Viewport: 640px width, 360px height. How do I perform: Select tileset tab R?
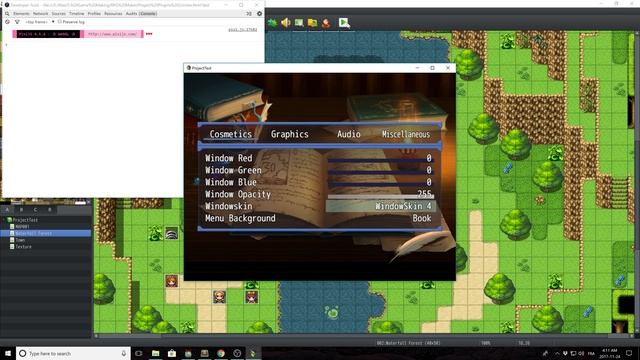coord(50,209)
